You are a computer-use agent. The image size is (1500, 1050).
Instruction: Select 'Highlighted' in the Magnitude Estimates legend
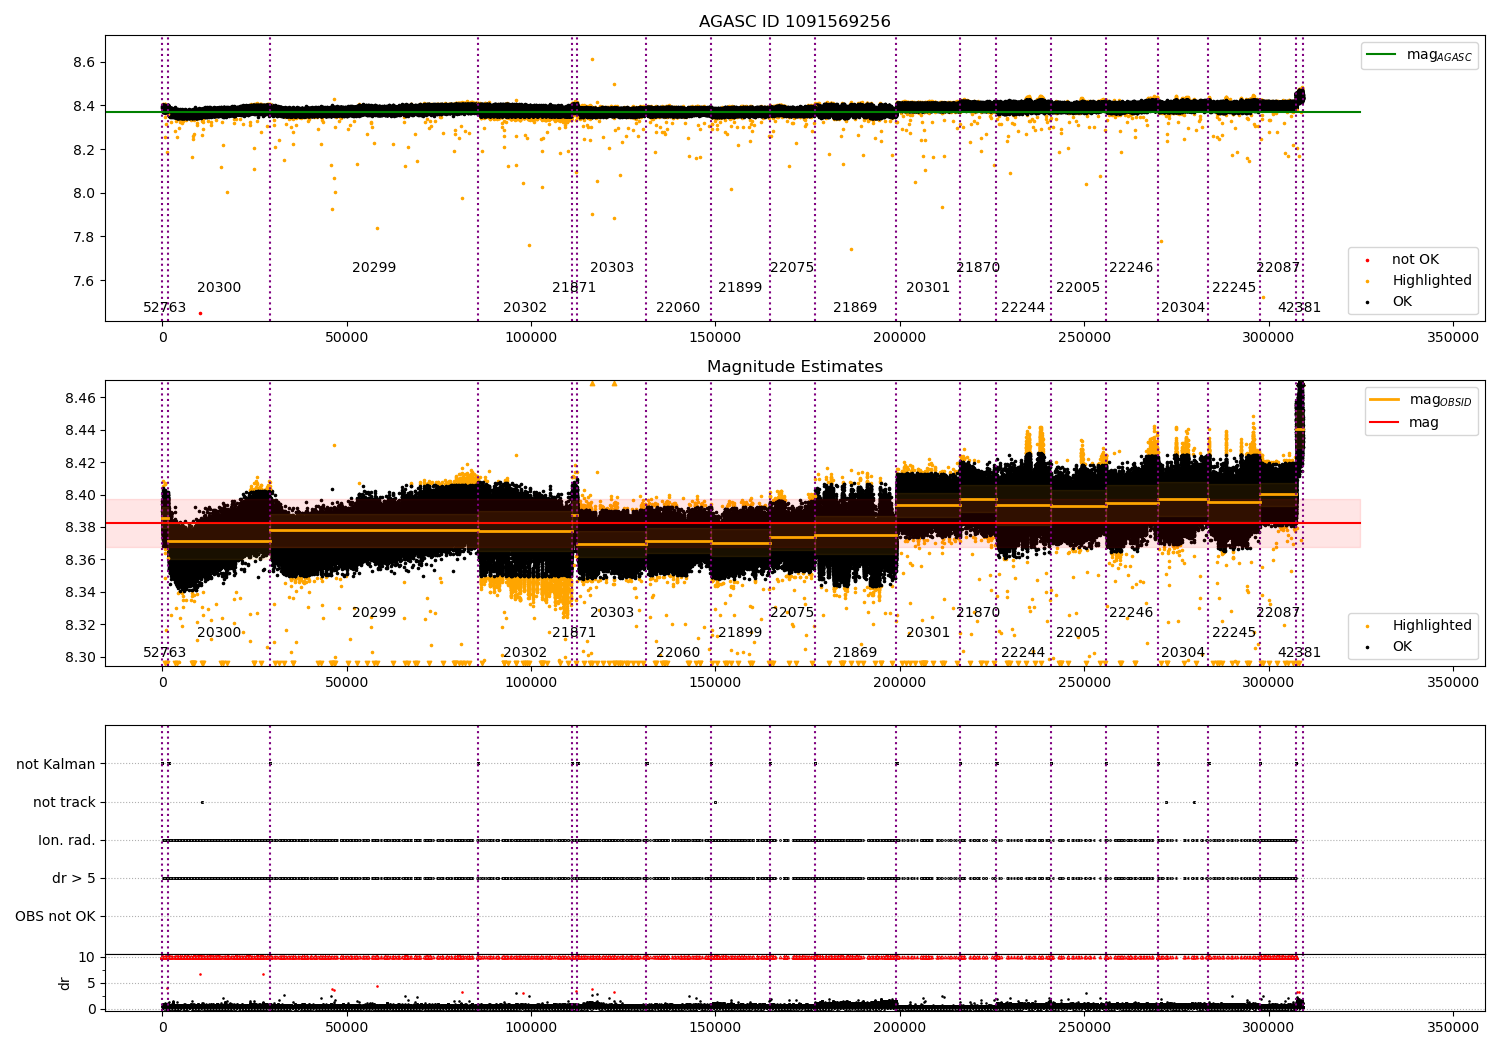click(1432, 626)
